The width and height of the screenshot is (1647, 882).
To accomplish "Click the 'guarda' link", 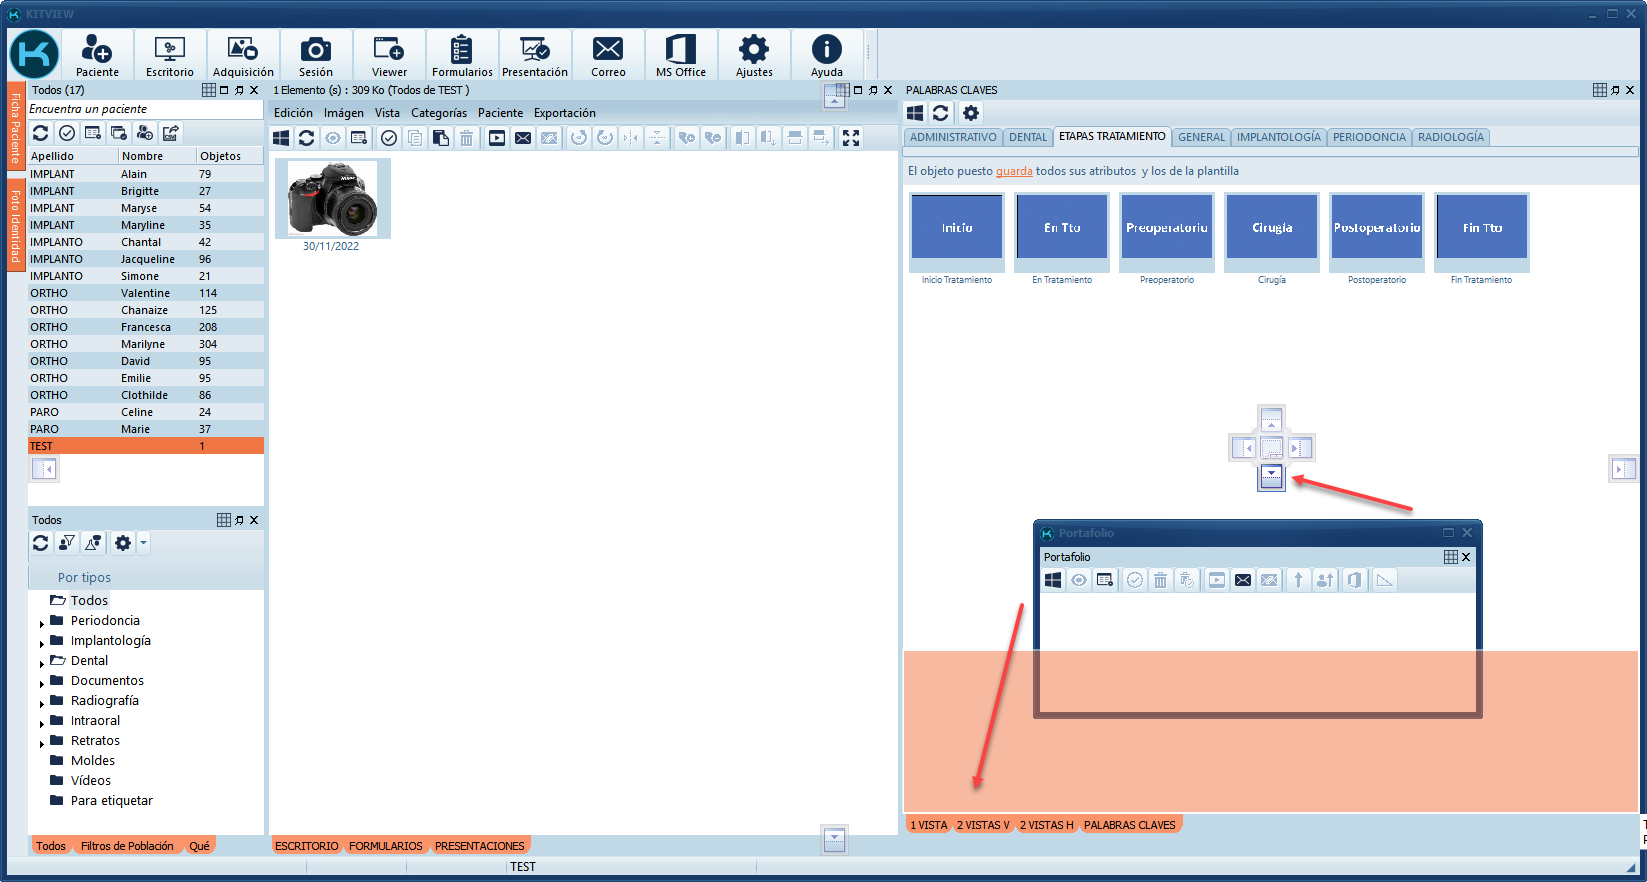I will (x=1013, y=171).
